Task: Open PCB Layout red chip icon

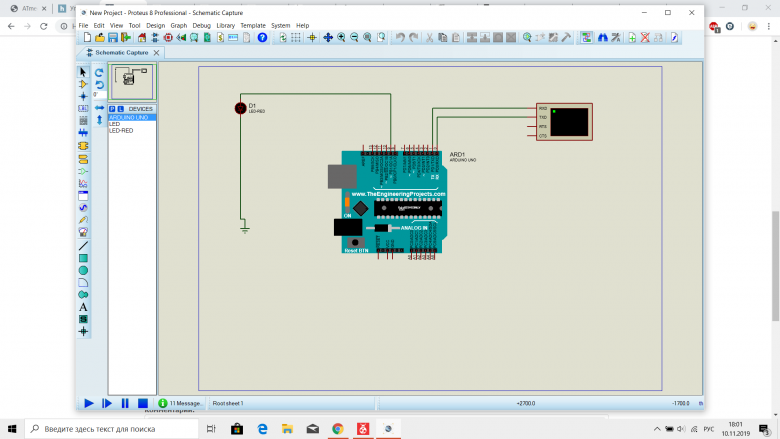Action: click(168, 38)
